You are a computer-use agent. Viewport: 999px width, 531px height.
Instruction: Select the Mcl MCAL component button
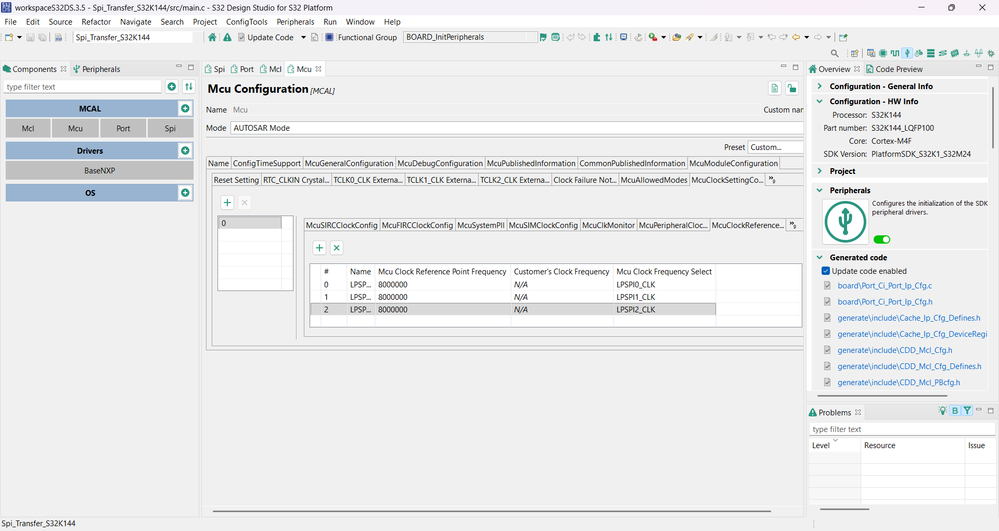28,128
